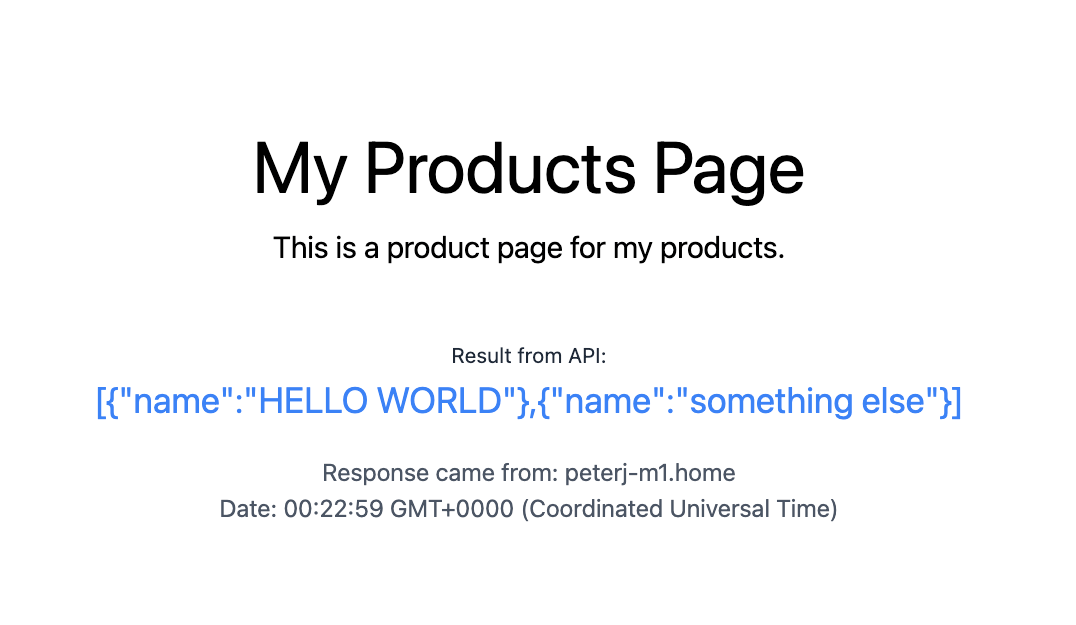The height and width of the screenshot is (625, 1076).
Task: Click the "This is a product page" subtitle
Action: point(528,248)
